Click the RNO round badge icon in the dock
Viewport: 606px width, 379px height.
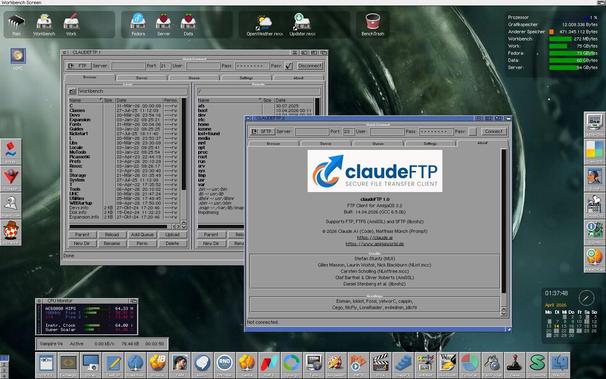click(225, 364)
